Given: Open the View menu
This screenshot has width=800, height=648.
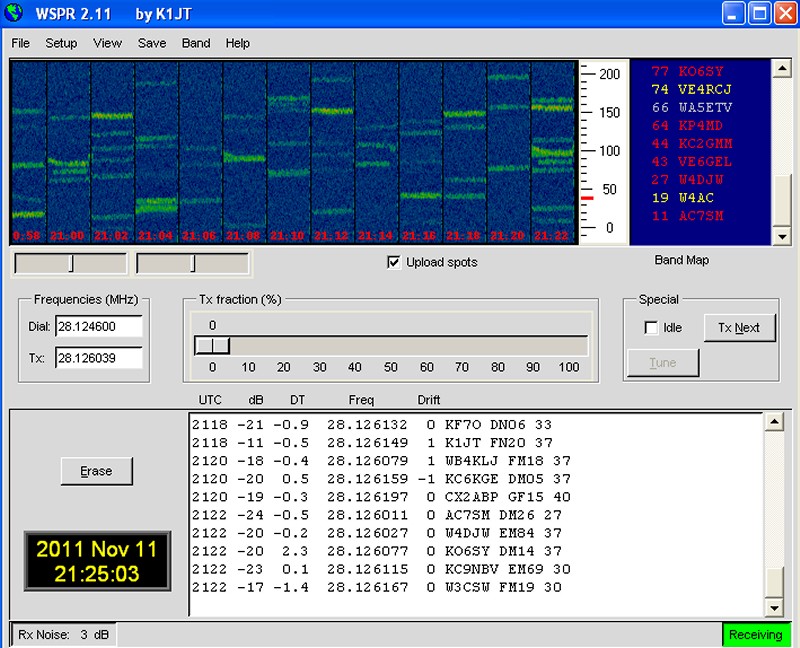Looking at the screenshot, I should coord(106,43).
